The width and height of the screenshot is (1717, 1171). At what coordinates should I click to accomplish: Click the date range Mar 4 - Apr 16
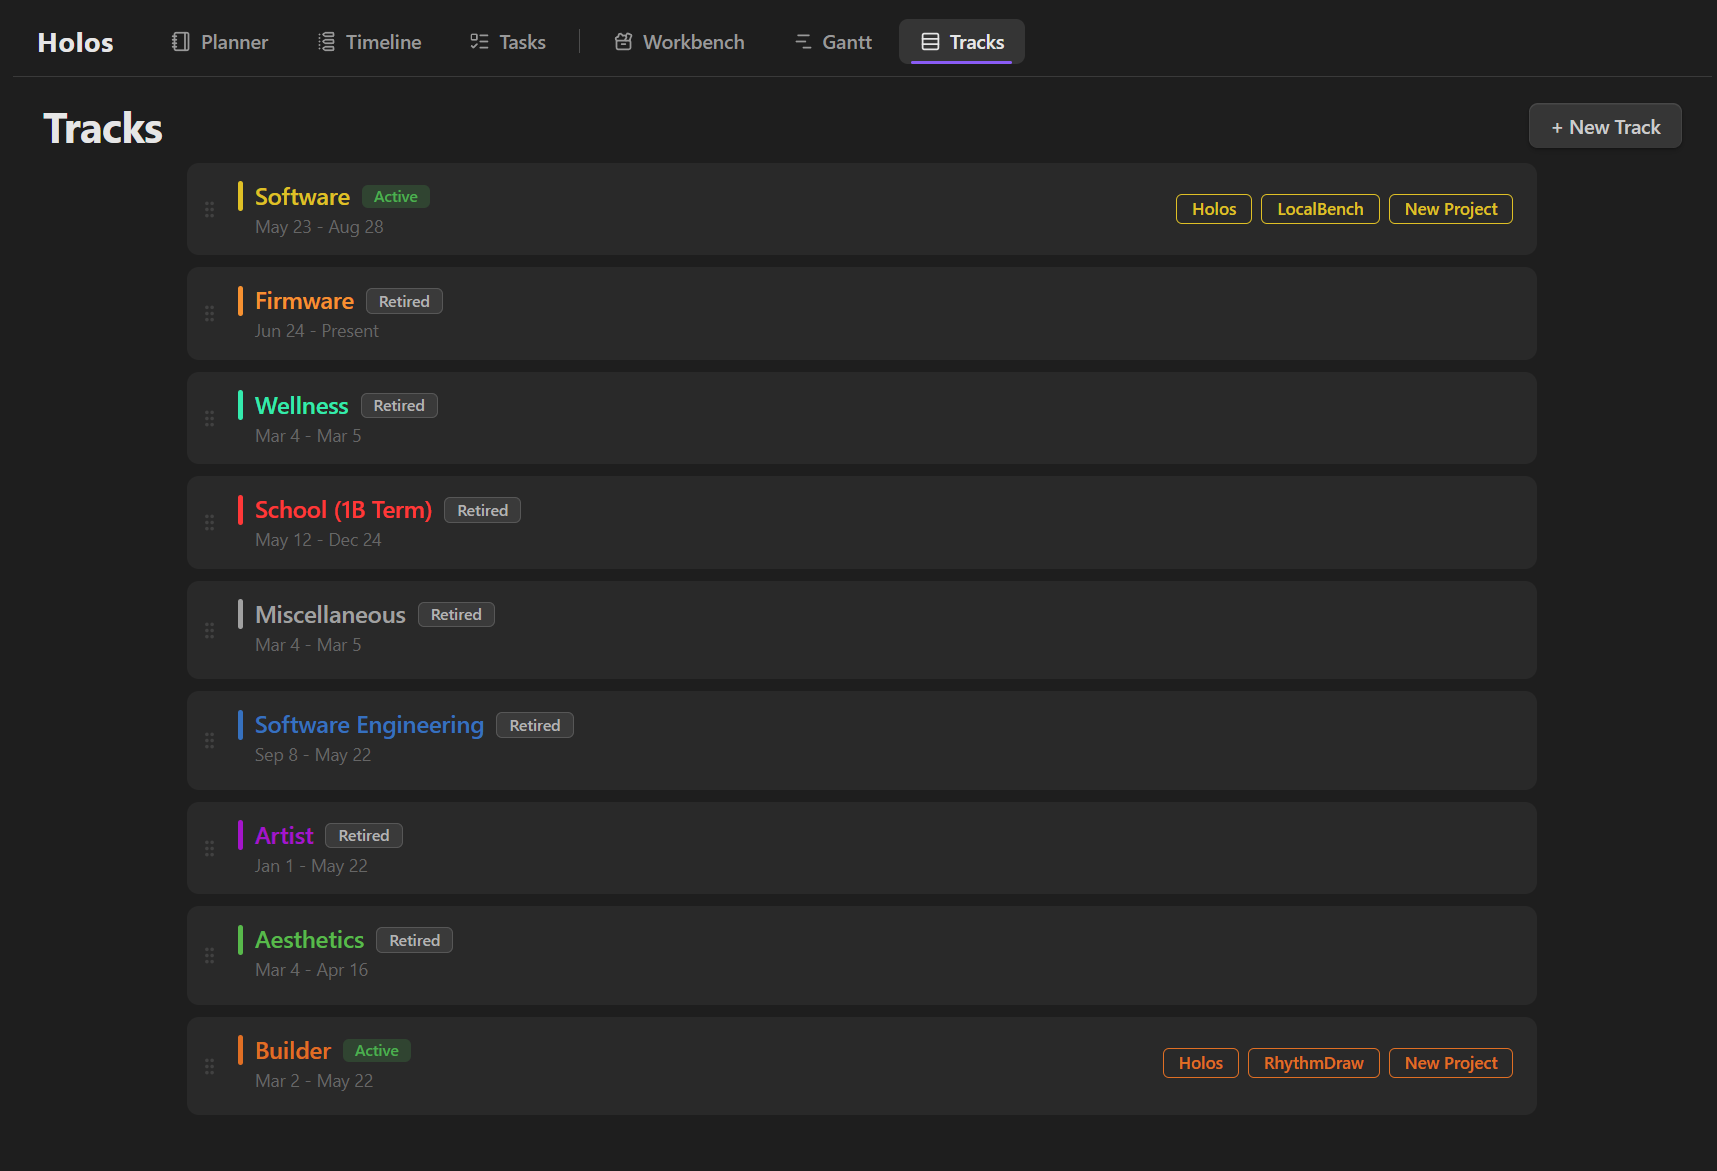tap(311, 970)
